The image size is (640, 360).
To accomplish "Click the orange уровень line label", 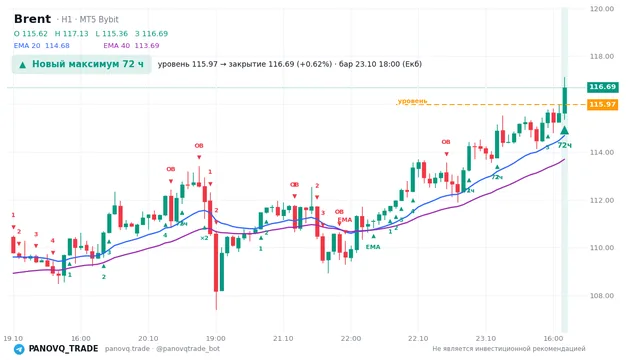I will [x=412, y=100].
